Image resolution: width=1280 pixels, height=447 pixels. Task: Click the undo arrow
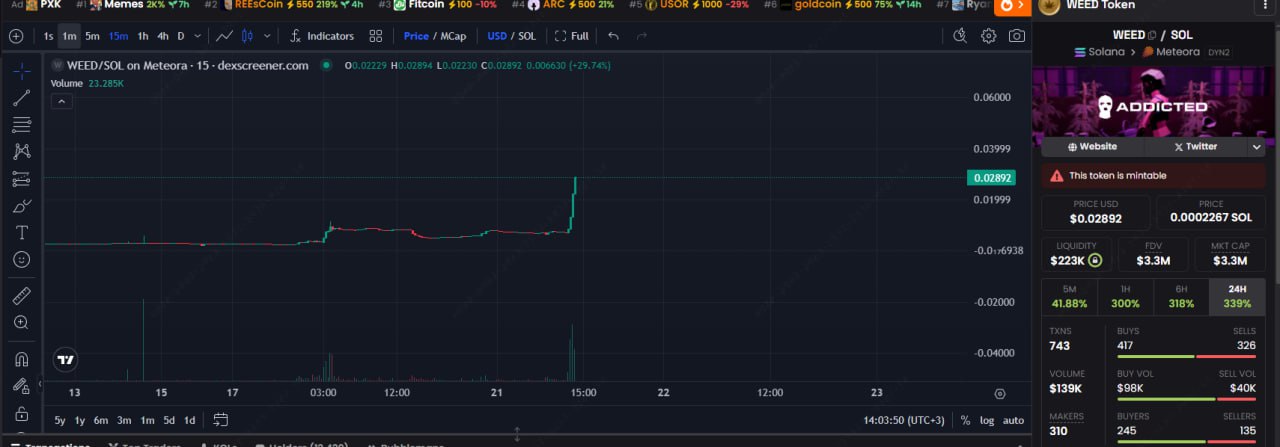[613, 36]
